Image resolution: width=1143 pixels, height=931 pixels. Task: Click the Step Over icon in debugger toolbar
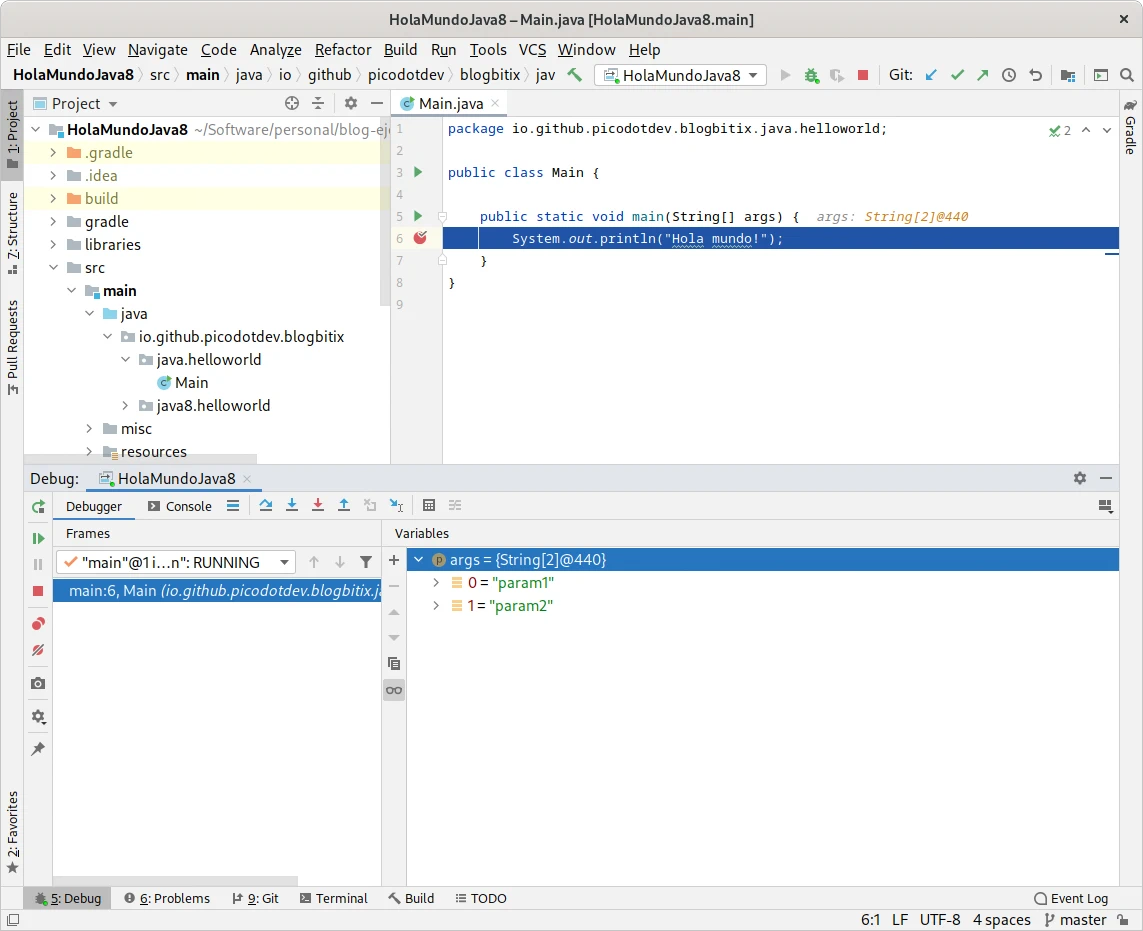[x=266, y=506]
